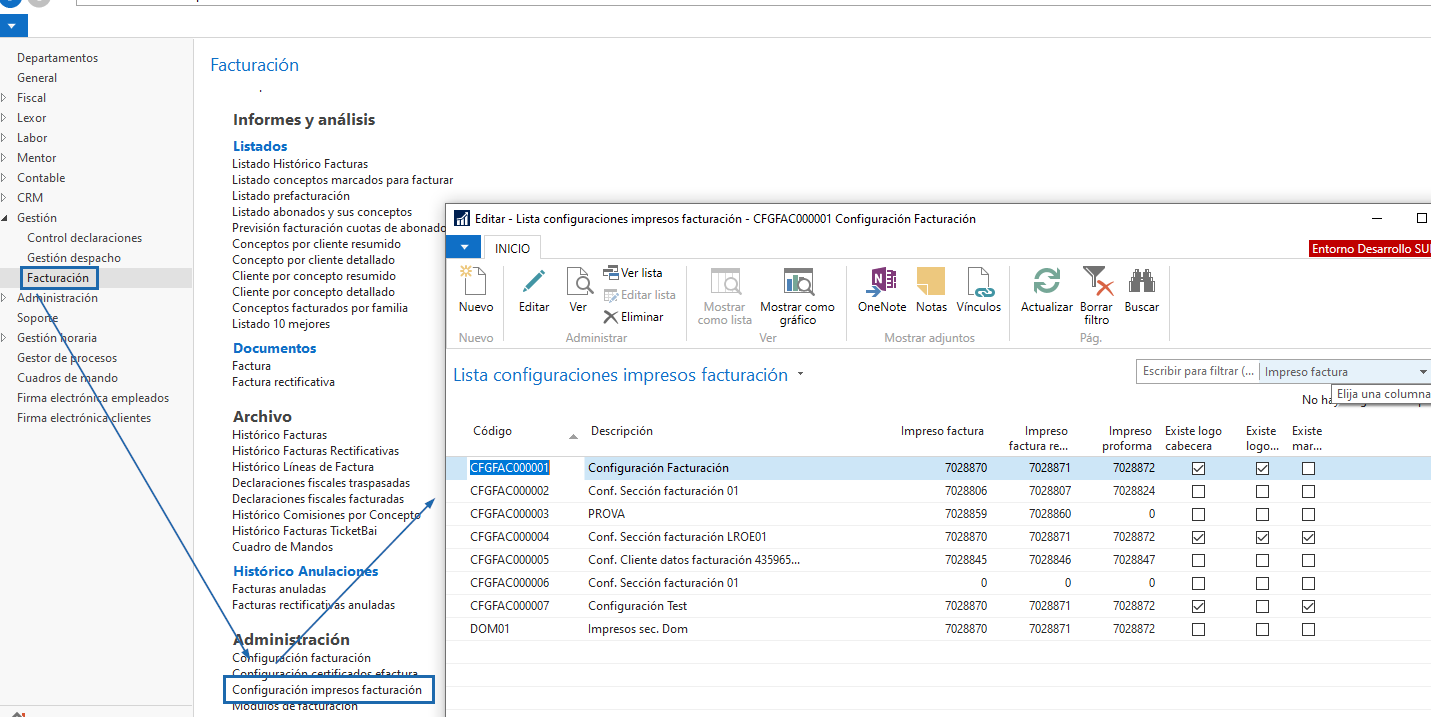The width and height of the screenshot is (1431, 717).
Task: Click the Escribir para filtrar field
Action: [1197, 372]
